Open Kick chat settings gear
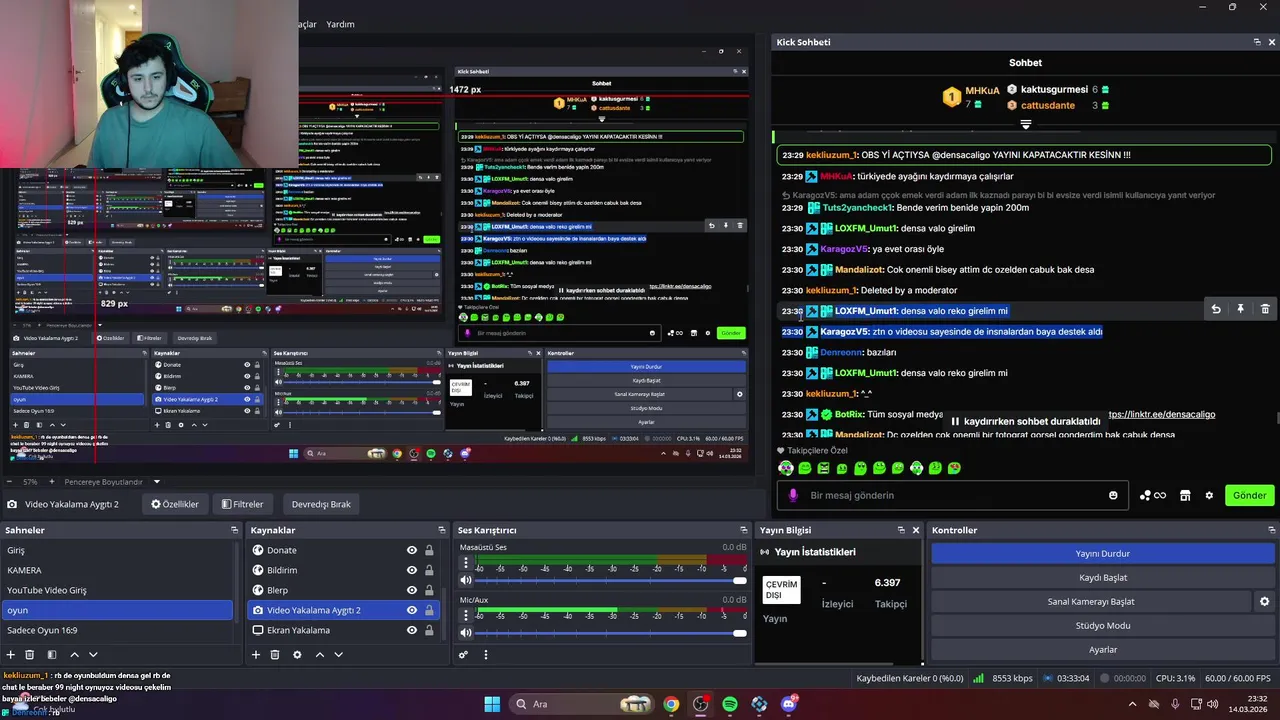This screenshot has width=1280, height=720. point(1209,495)
